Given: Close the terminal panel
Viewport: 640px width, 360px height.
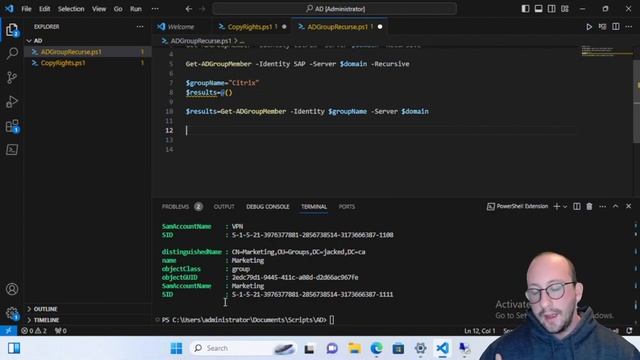Looking at the screenshot, I should click(x=629, y=207).
